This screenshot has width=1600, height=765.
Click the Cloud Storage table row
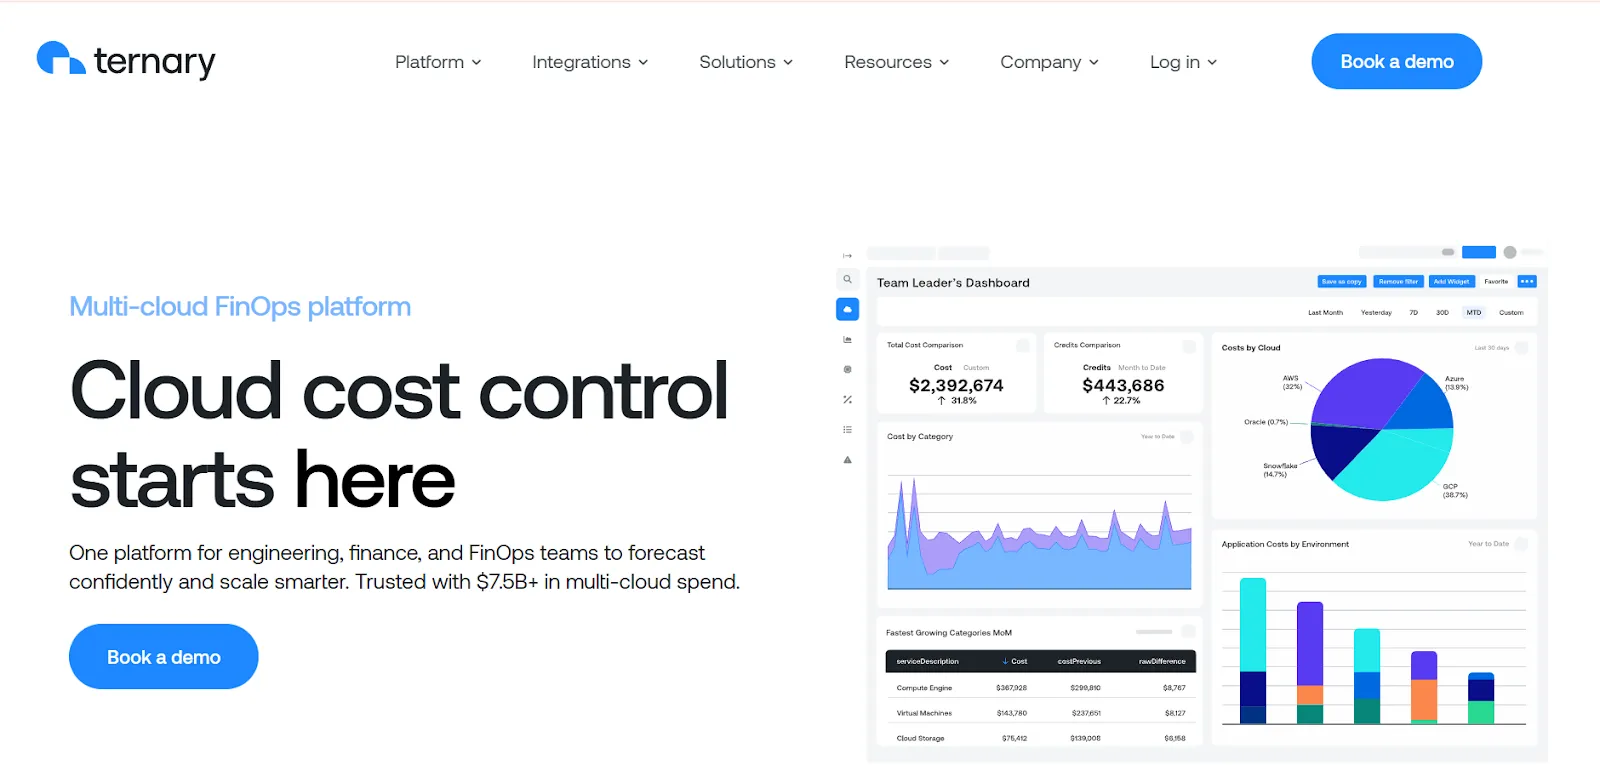(x=1040, y=738)
